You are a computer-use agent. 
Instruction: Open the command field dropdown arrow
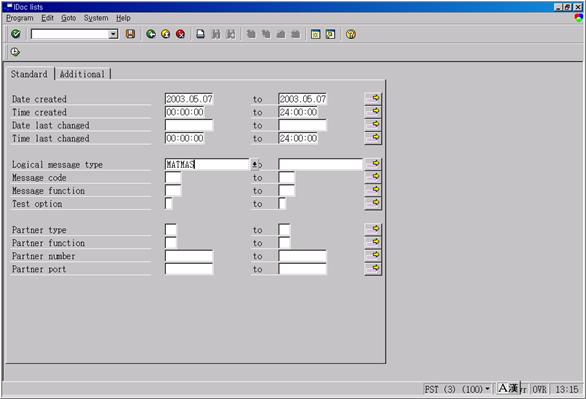[113, 34]
